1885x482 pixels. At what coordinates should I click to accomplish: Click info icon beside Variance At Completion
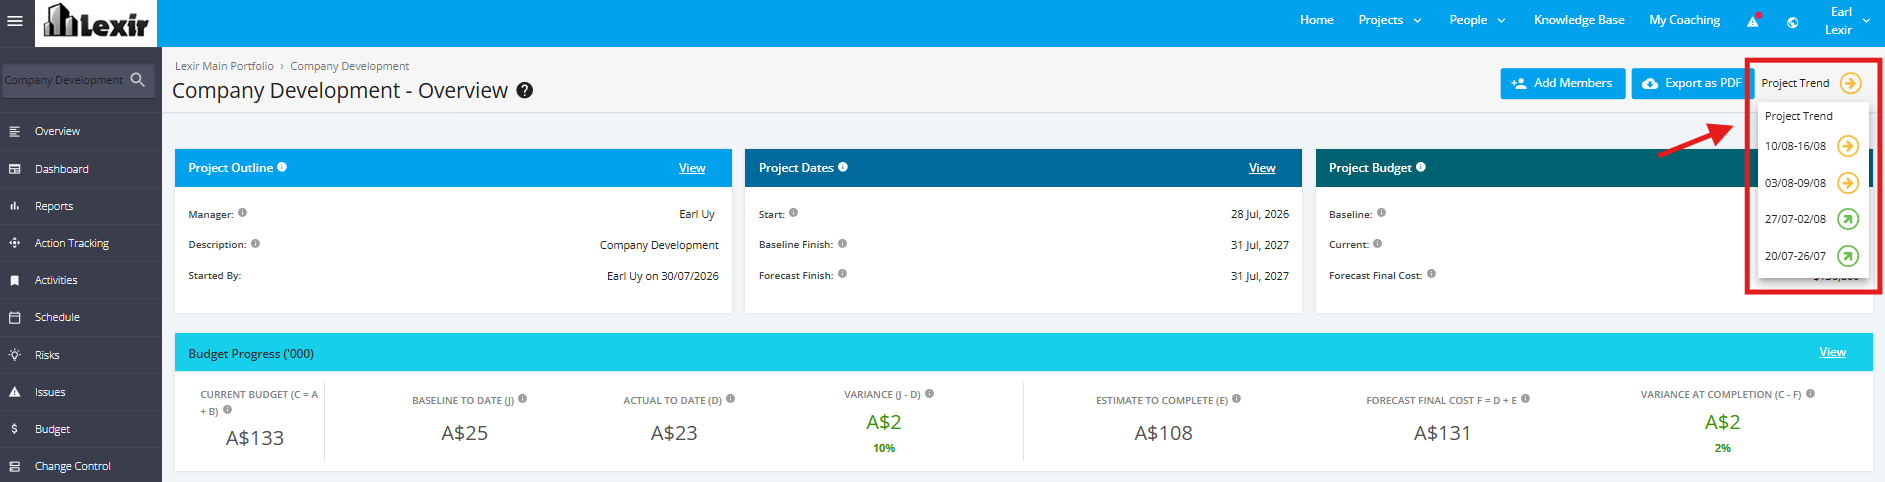point(1810,394)
